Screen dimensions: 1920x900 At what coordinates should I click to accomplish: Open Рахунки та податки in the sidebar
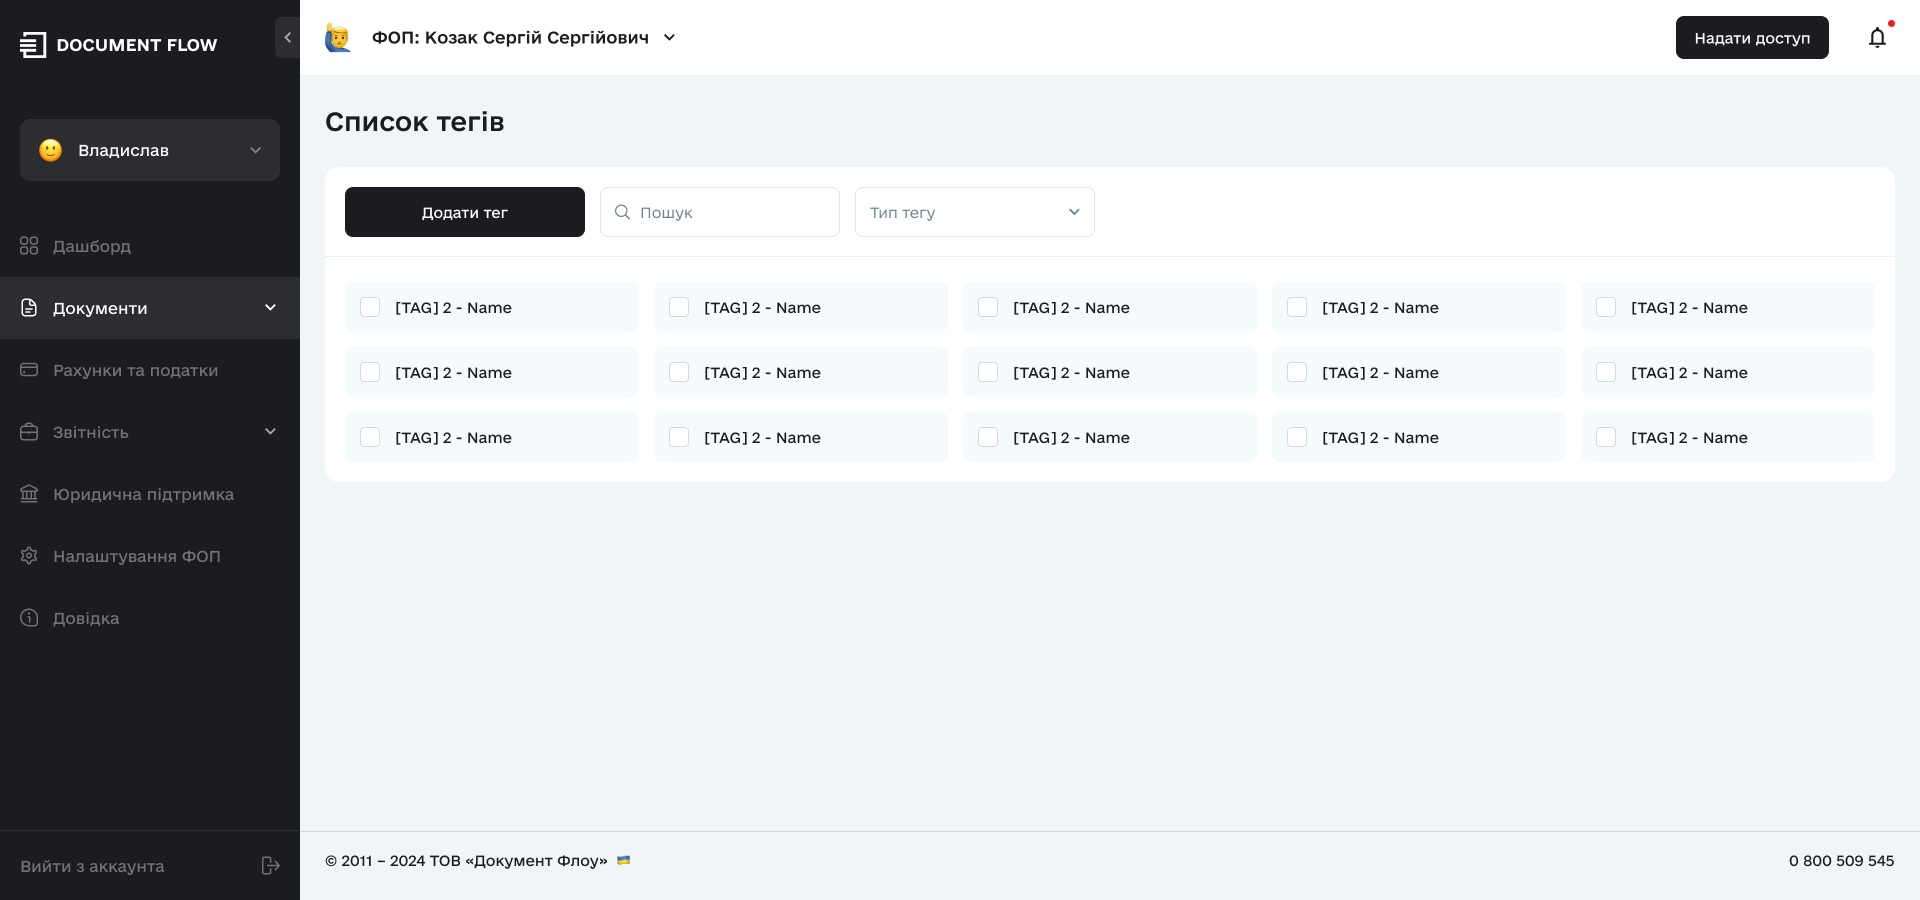click(x=150, y=370)
